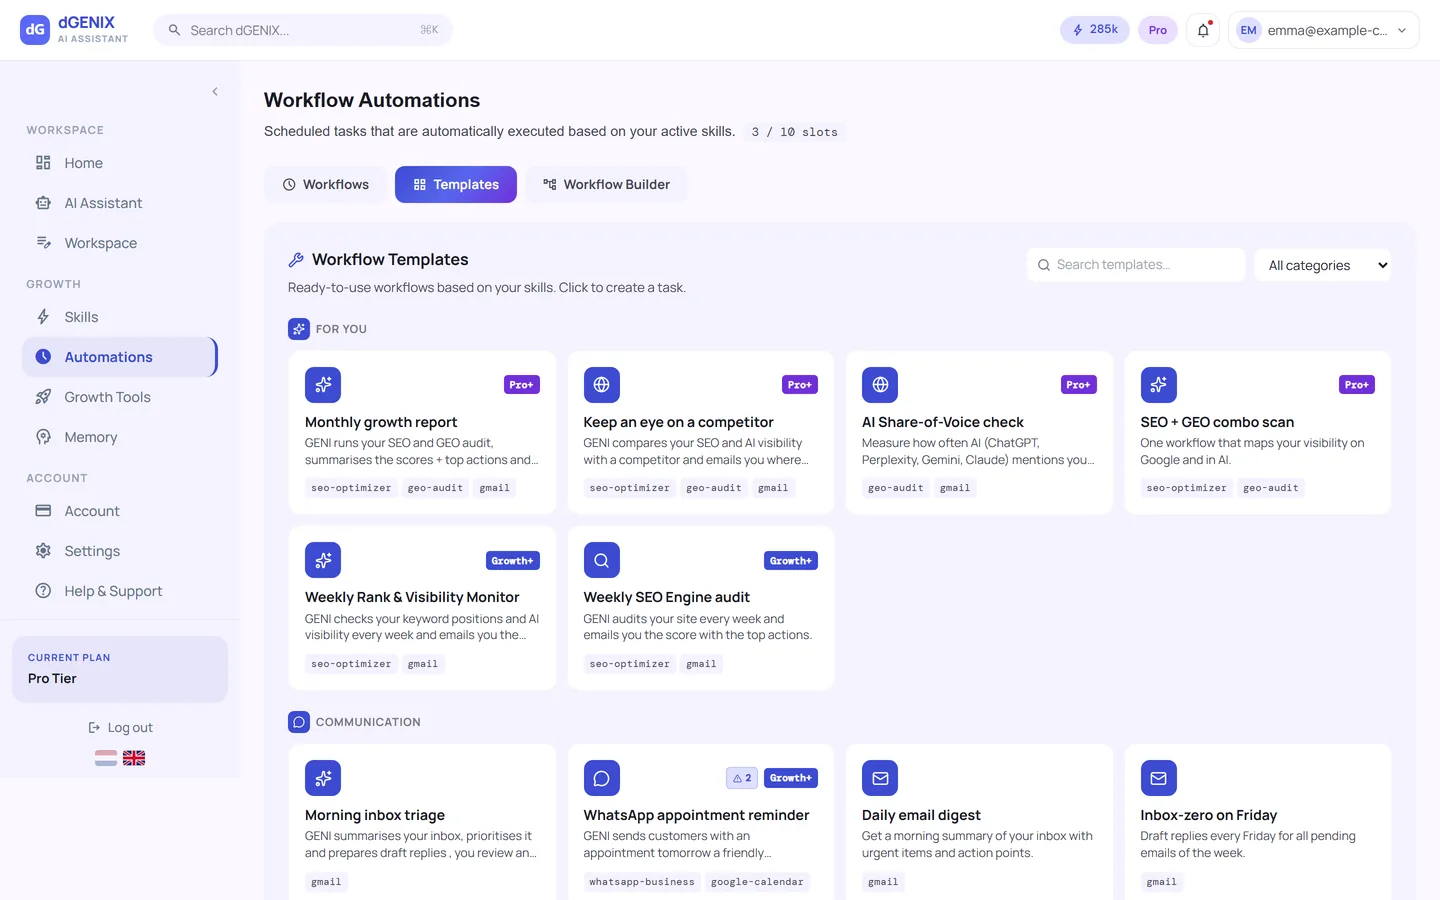Viewport: 1440px width, 900px height.
Task: Open the Current Plan Pro Tier card
Action: click(120, 669)
